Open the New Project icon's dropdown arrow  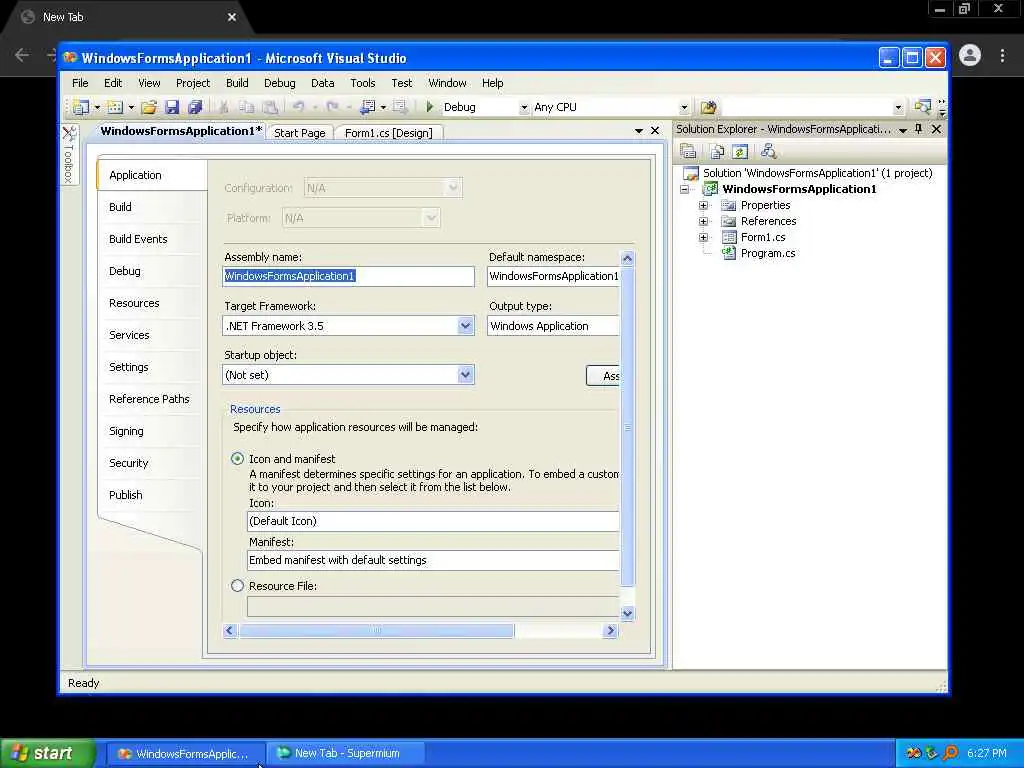click(97, 107)
